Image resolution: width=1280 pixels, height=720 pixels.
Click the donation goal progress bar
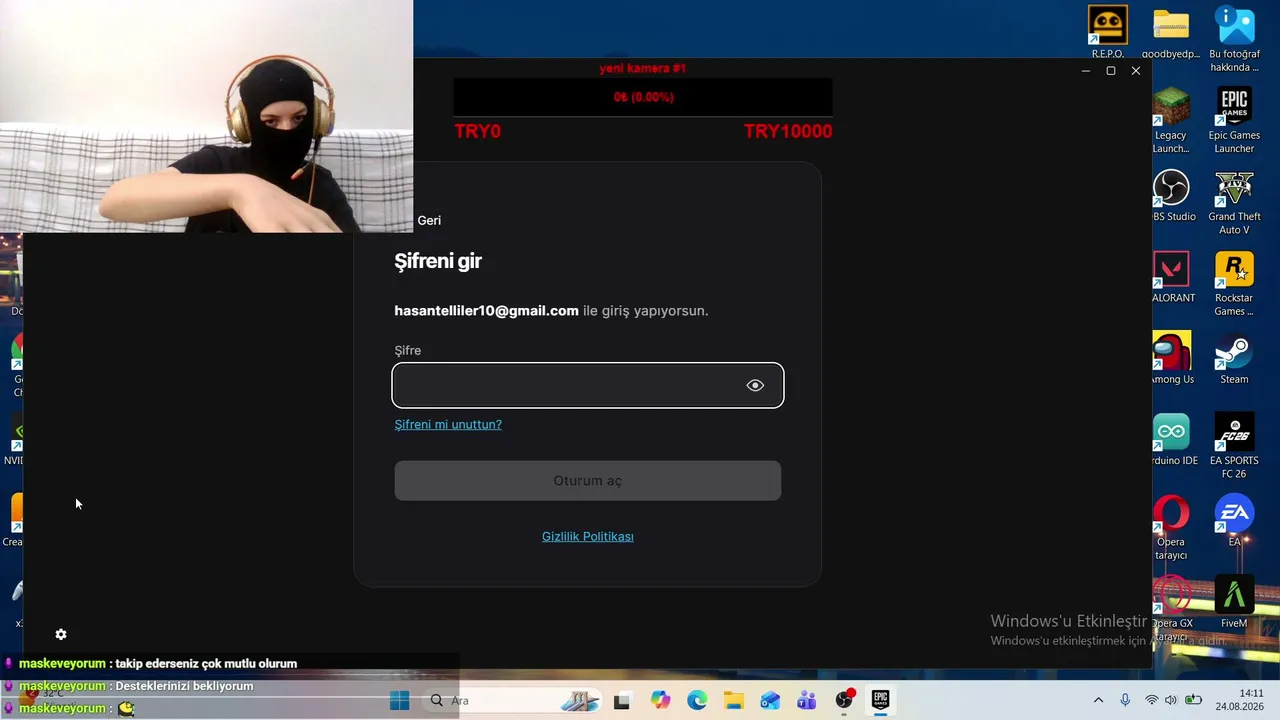point(643,97)
